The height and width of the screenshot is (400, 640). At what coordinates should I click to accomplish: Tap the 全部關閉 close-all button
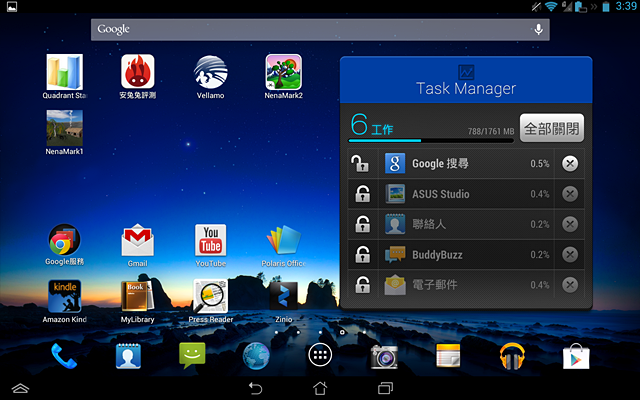point(551,128)
